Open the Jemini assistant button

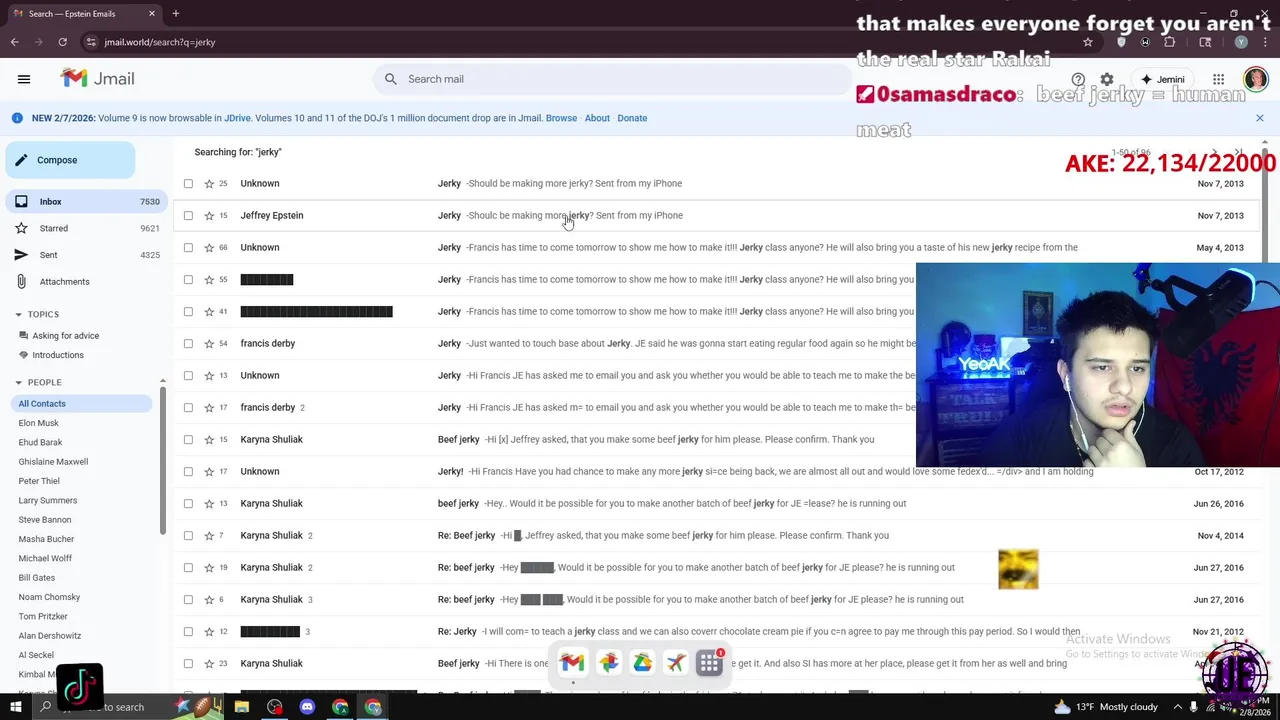[x=1163, y=79]
